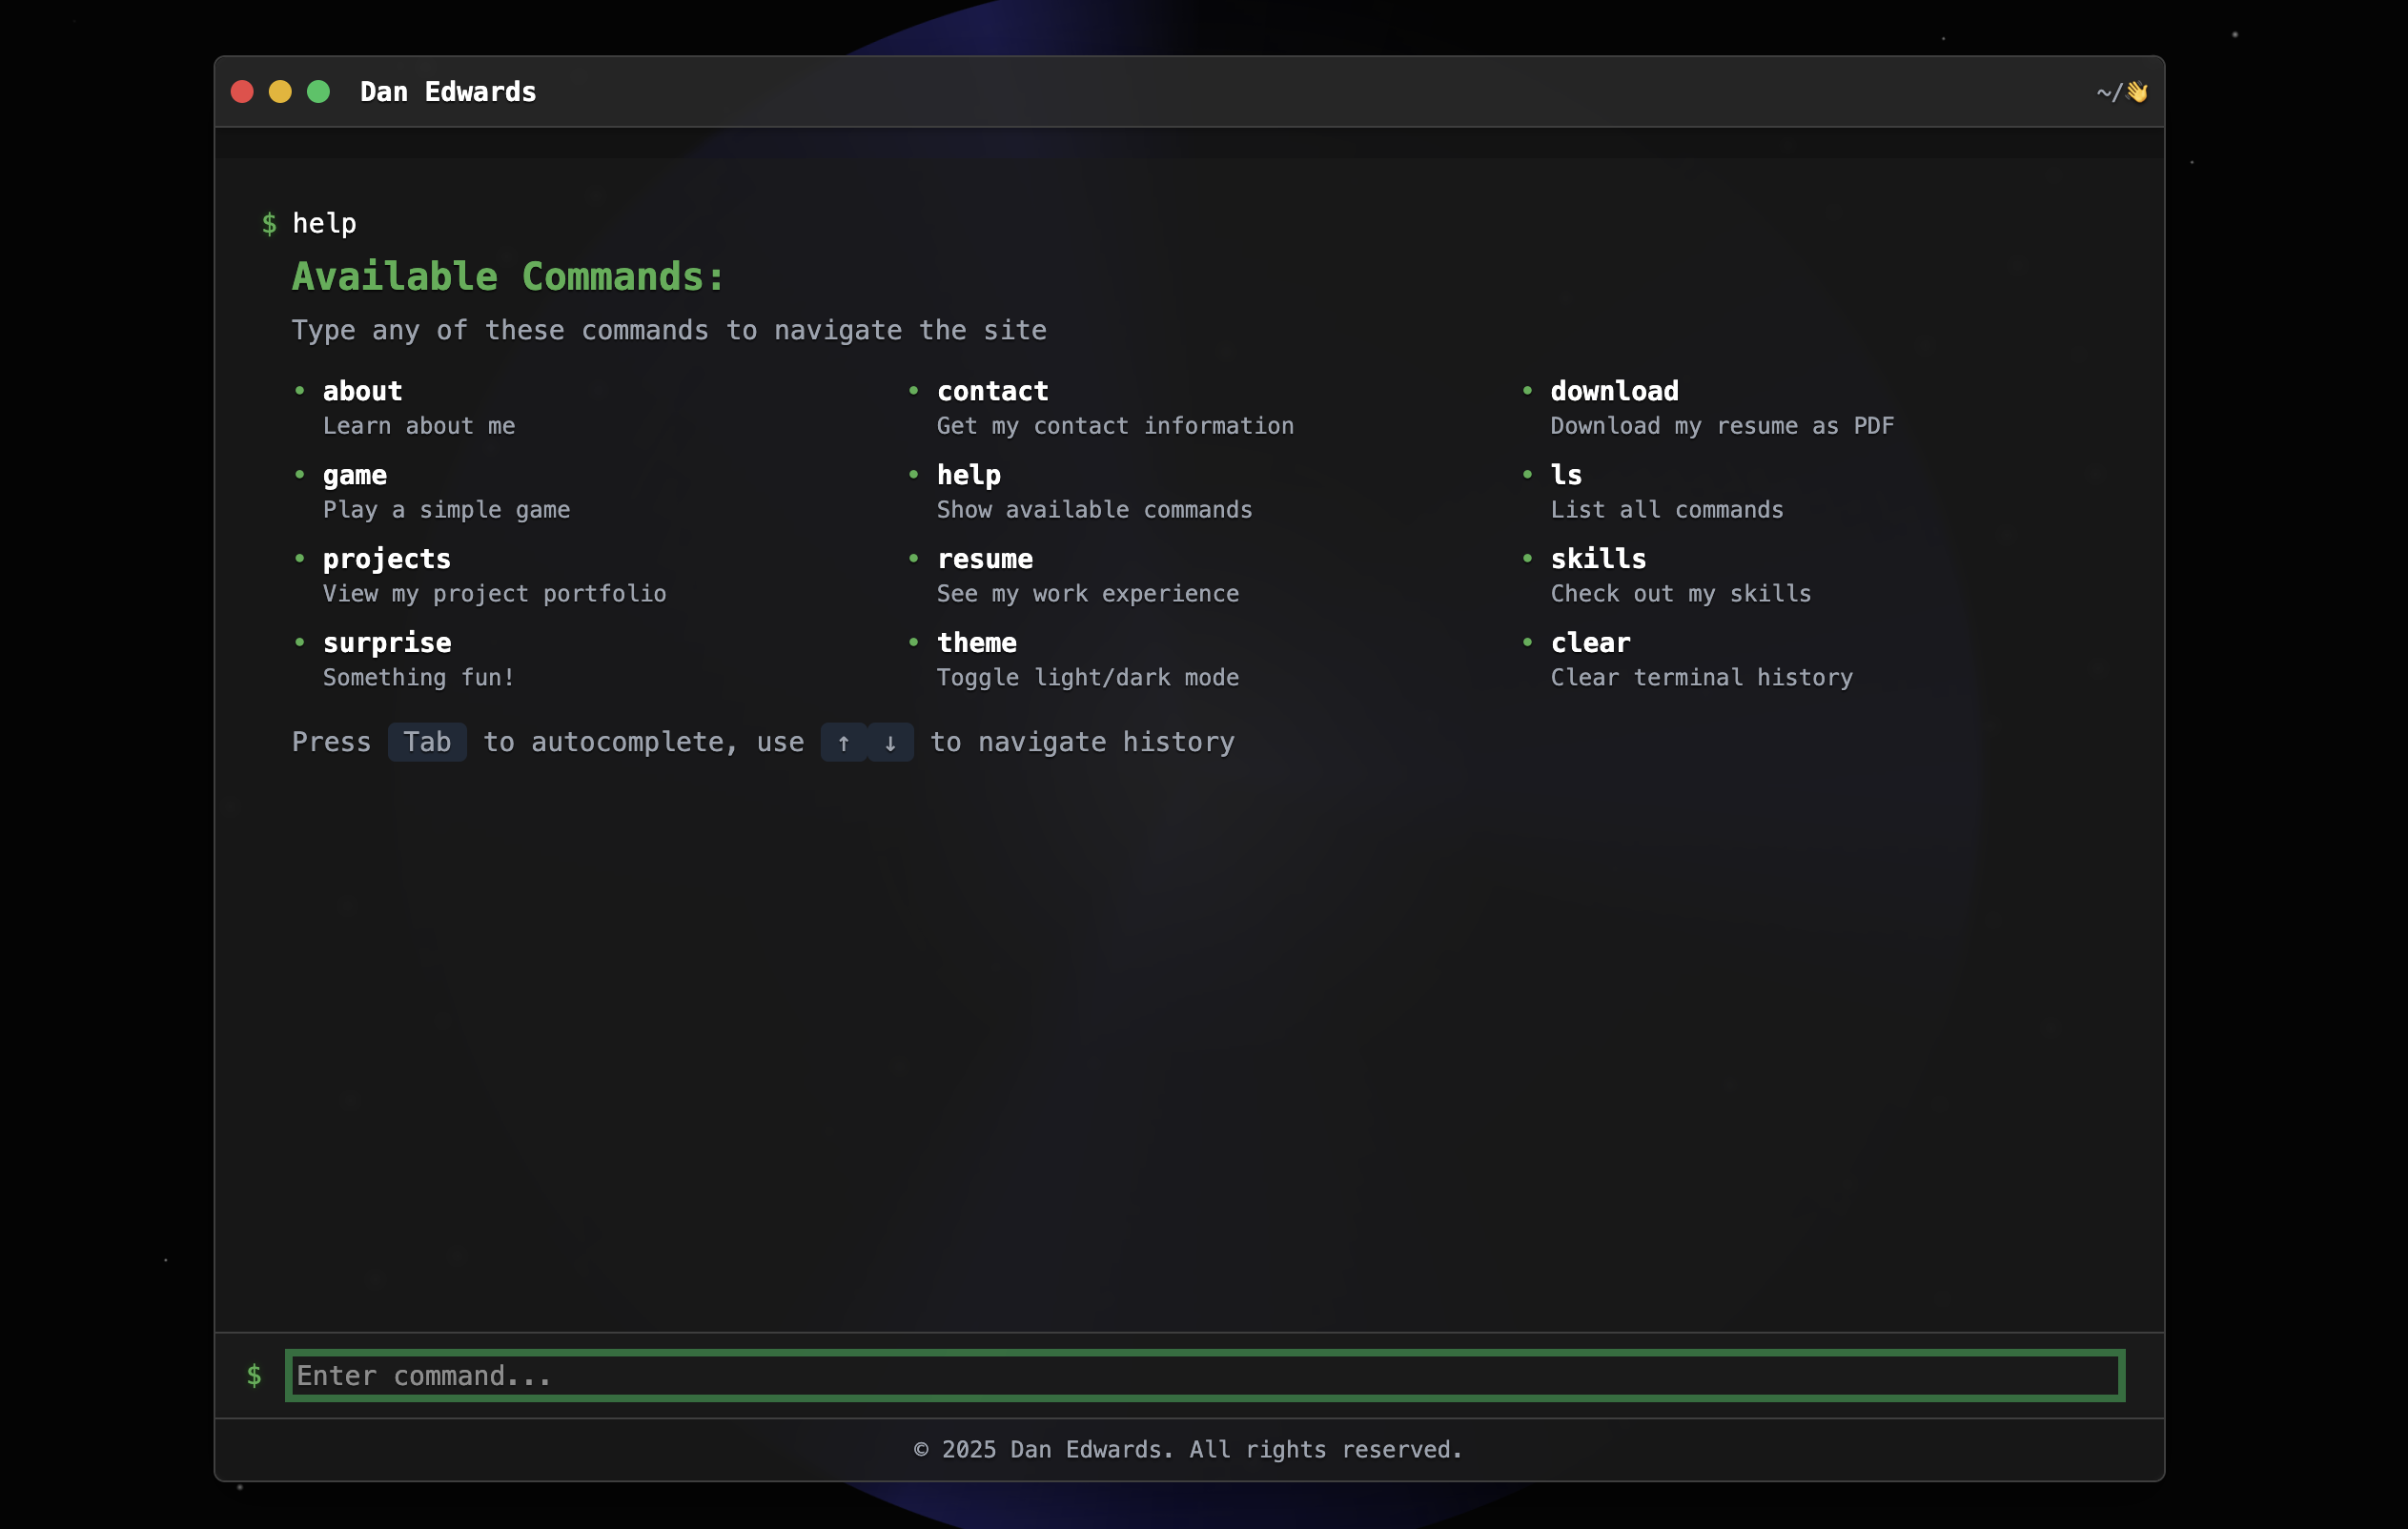This screenshot has width=2408, height=1529.
Task: Click 'Download my resume as PDF' text
Action: (x=1722, y=426)
